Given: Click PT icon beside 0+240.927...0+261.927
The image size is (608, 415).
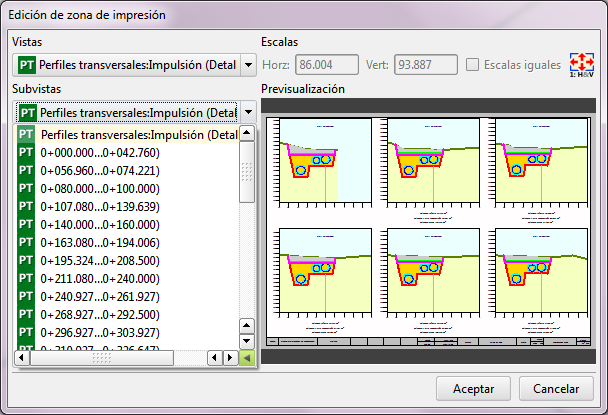Looking at the screenshot, I should click(x=27, y=296).
